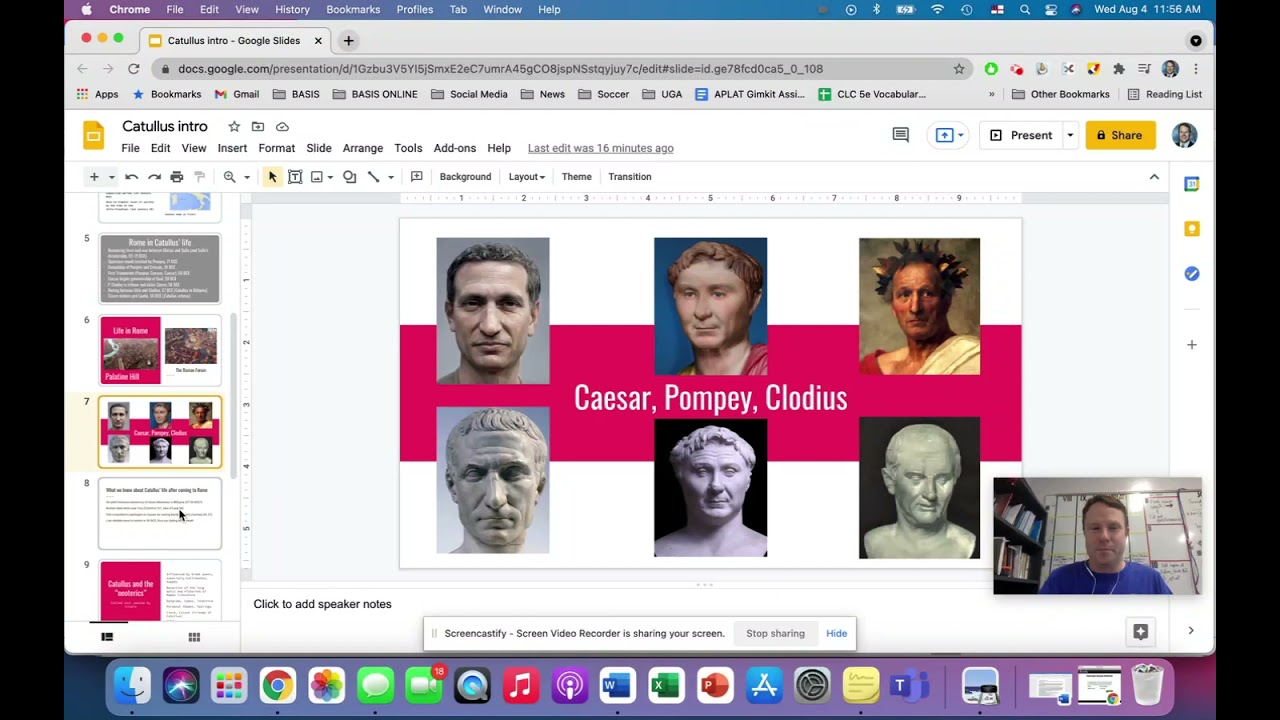Screen dimensions: 1280x720
Task: Select the arrow cursor select tool
Action: (x=272, y=177)
